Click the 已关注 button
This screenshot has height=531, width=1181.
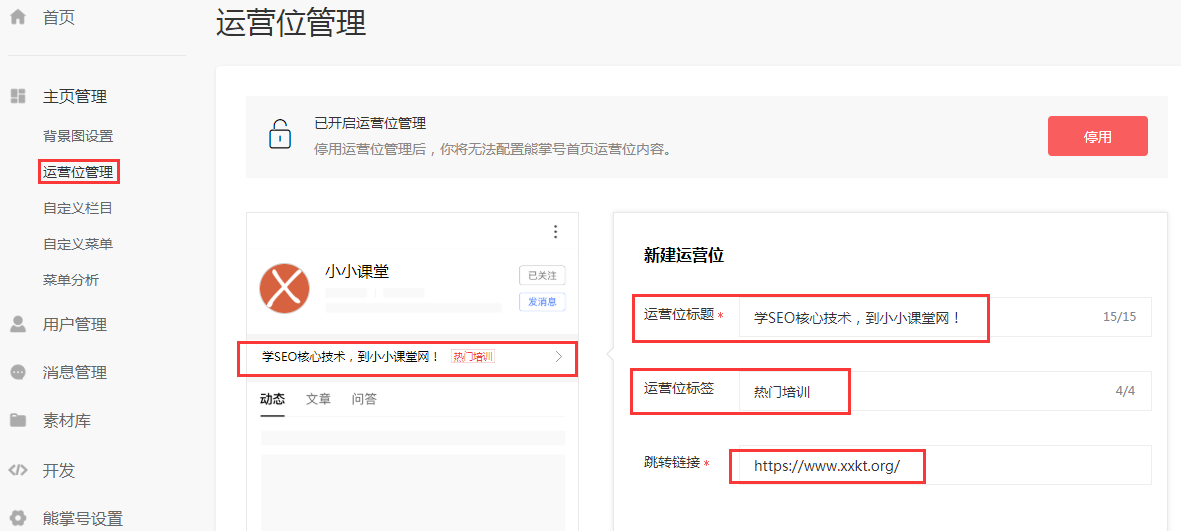coord(542,275)
